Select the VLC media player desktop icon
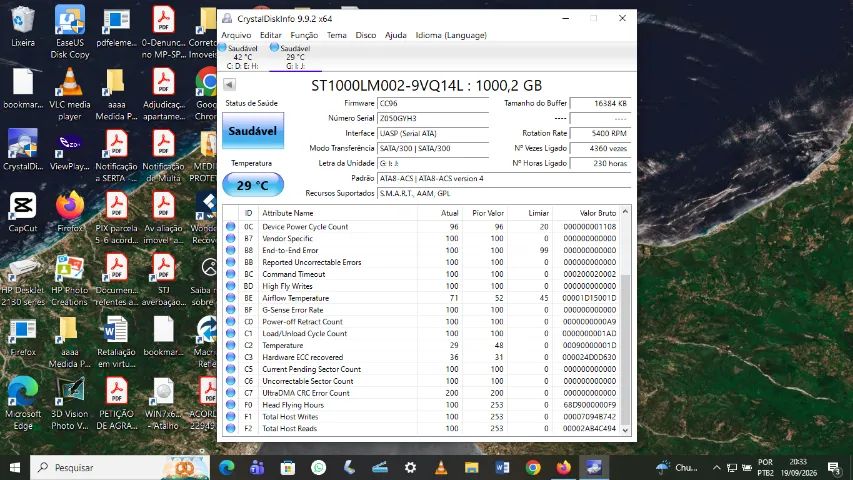853x480 pixels. (x=70, y=94)
